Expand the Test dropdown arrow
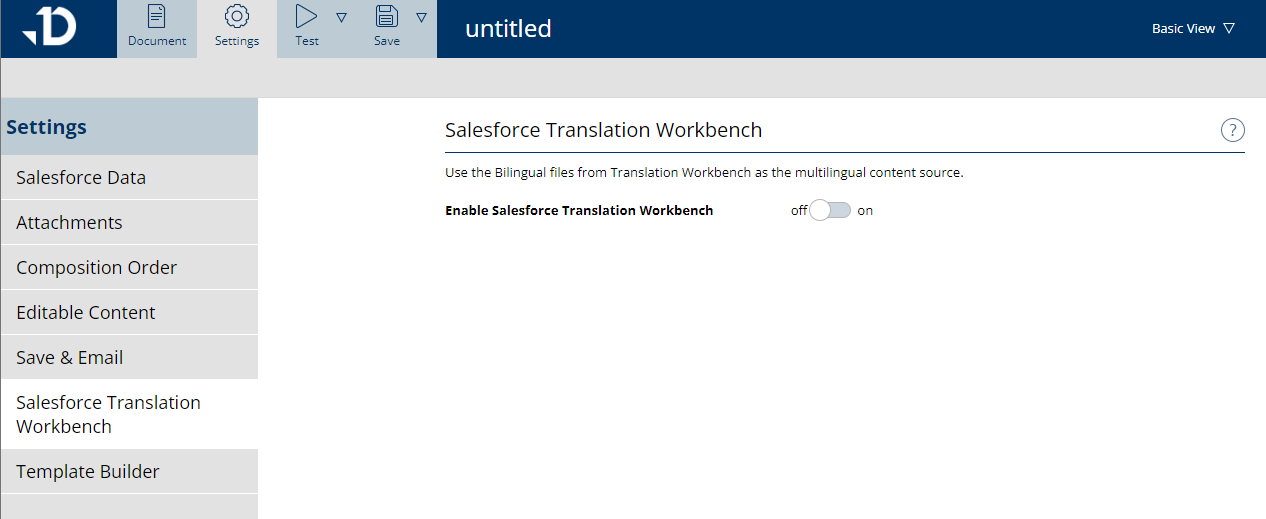Viewport: 1266px width, 519px height. [341, 17]
